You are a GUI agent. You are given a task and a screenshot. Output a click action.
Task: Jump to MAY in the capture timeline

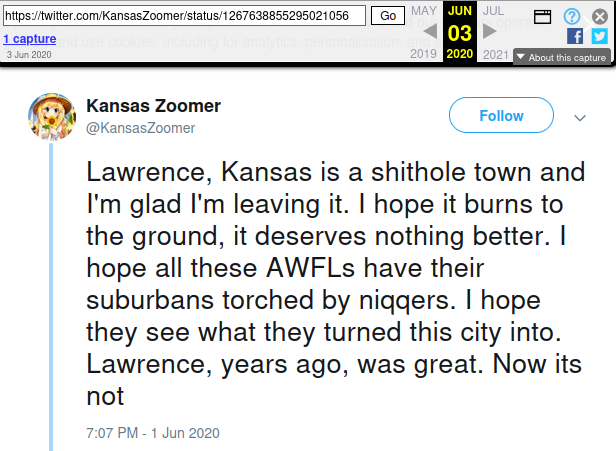click(424, 10)
